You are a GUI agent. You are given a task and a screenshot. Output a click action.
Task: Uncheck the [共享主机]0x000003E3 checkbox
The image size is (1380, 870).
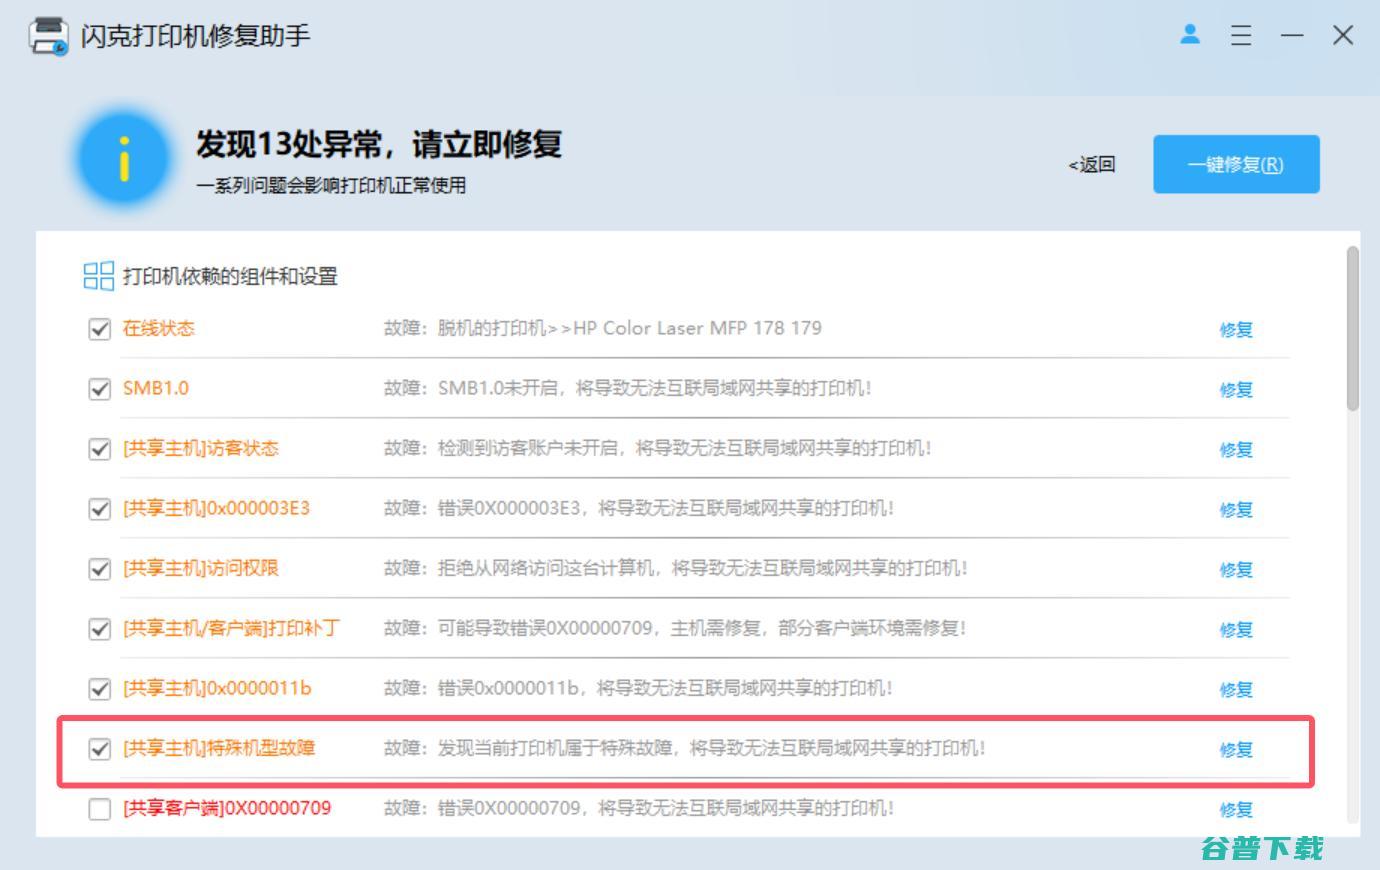99,509
